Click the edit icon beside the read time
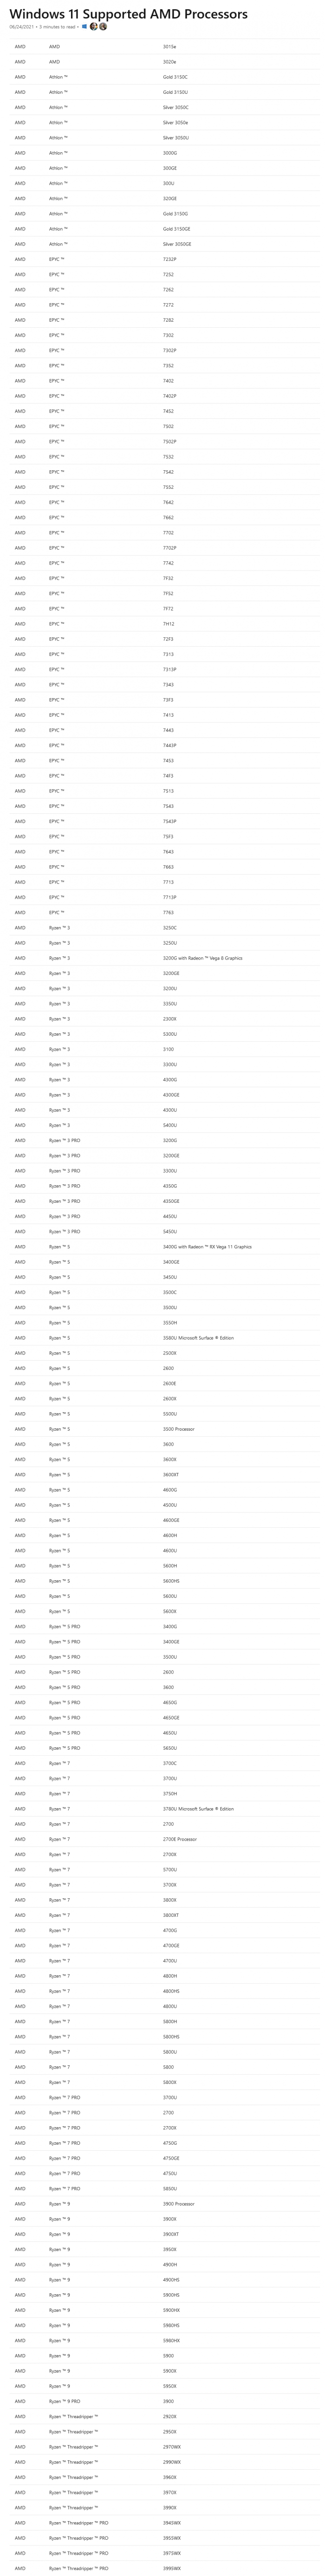 (x=85, y=27)
